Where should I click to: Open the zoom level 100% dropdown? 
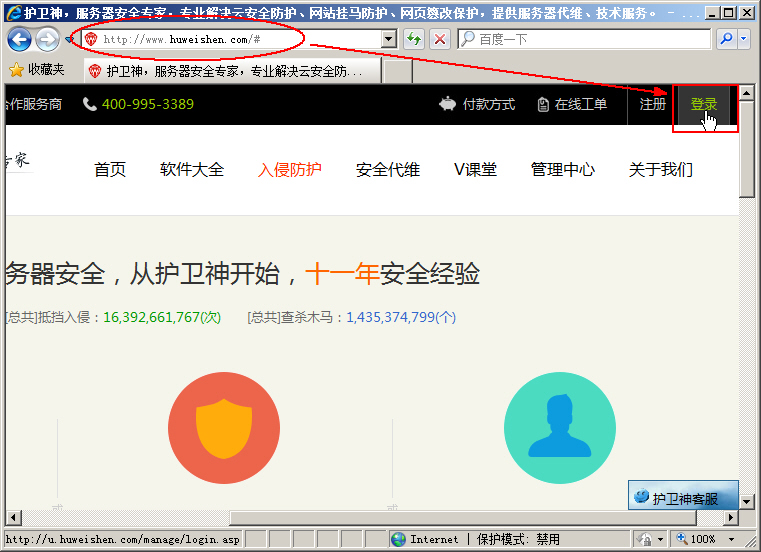pos(731,539)
